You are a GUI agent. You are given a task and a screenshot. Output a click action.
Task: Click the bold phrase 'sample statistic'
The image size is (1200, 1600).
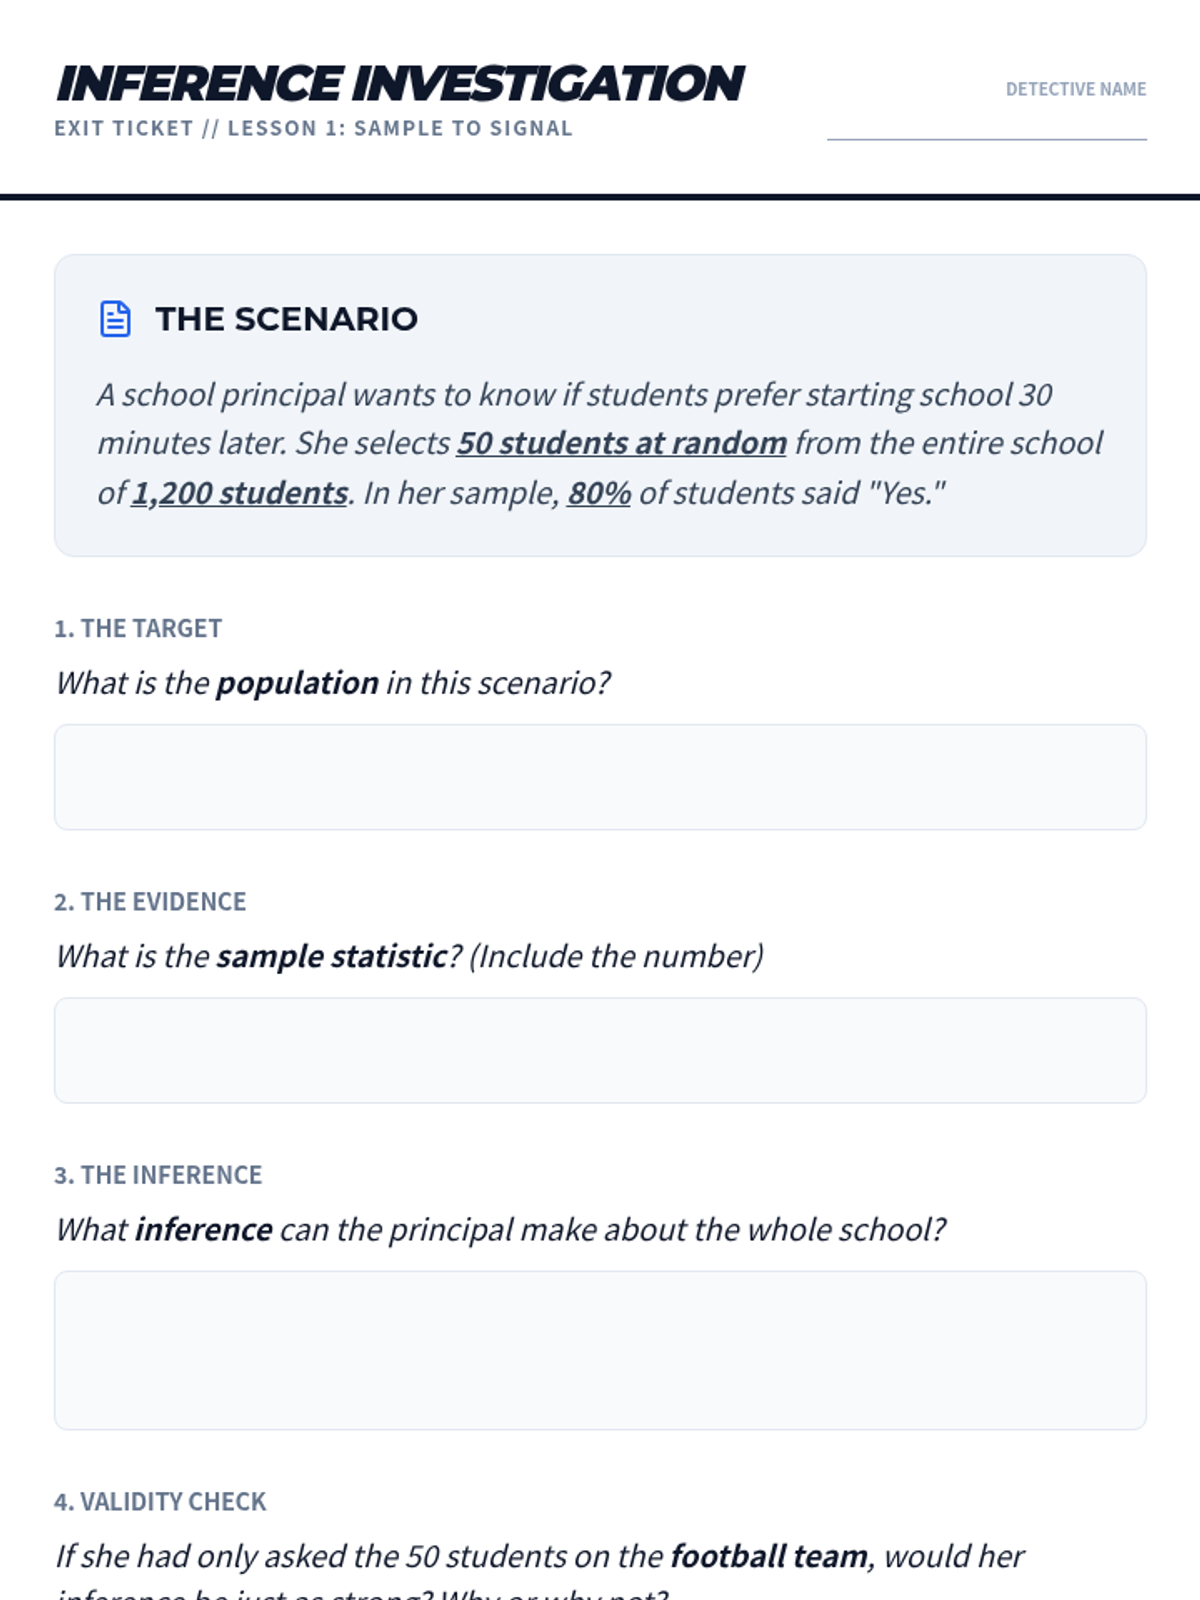coord(331,956)
